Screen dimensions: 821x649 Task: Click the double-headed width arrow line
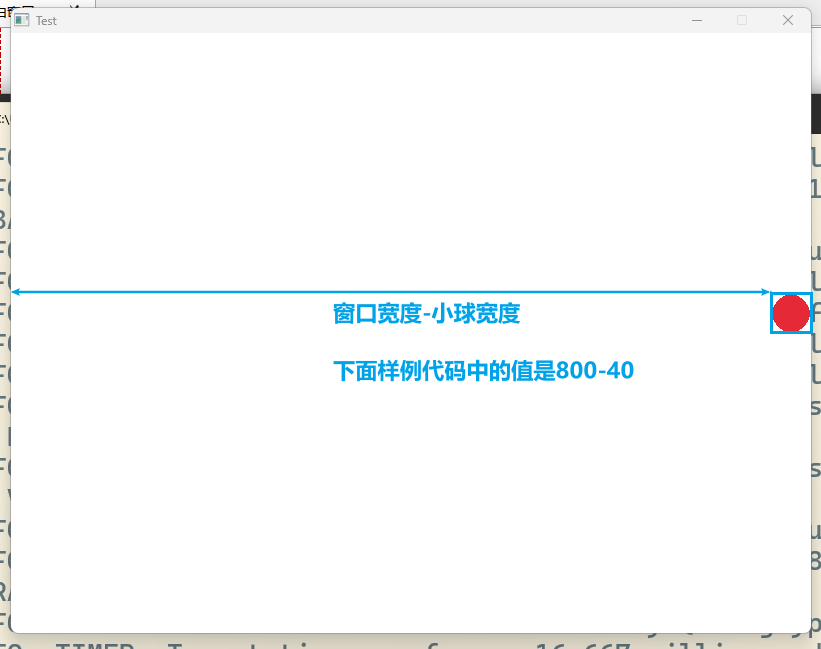[400, 291]
